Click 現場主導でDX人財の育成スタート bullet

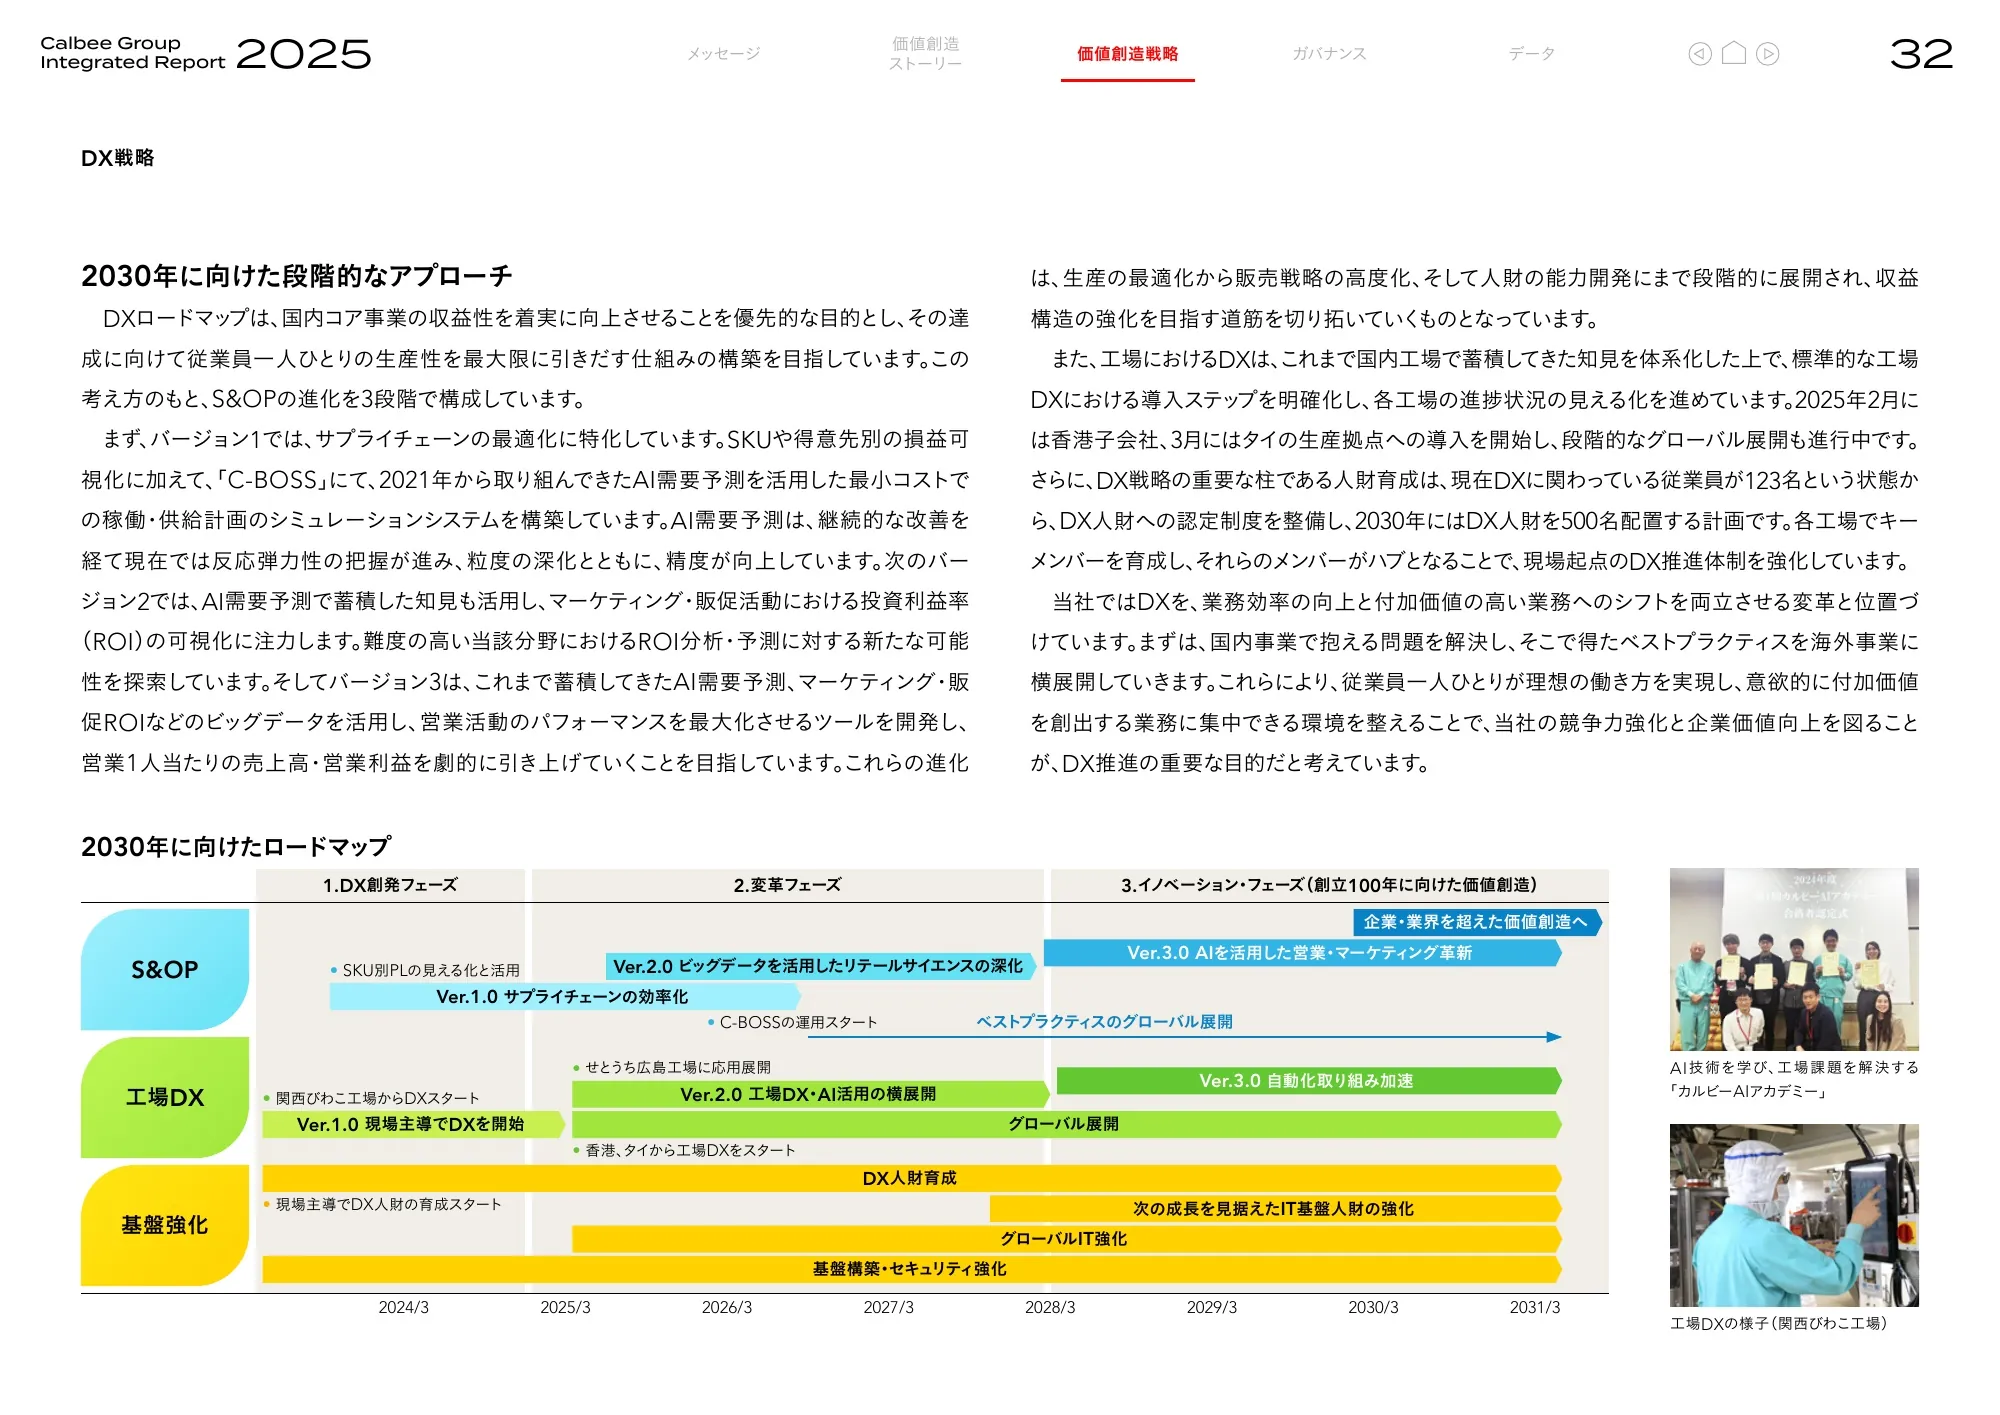point(383,1204)
